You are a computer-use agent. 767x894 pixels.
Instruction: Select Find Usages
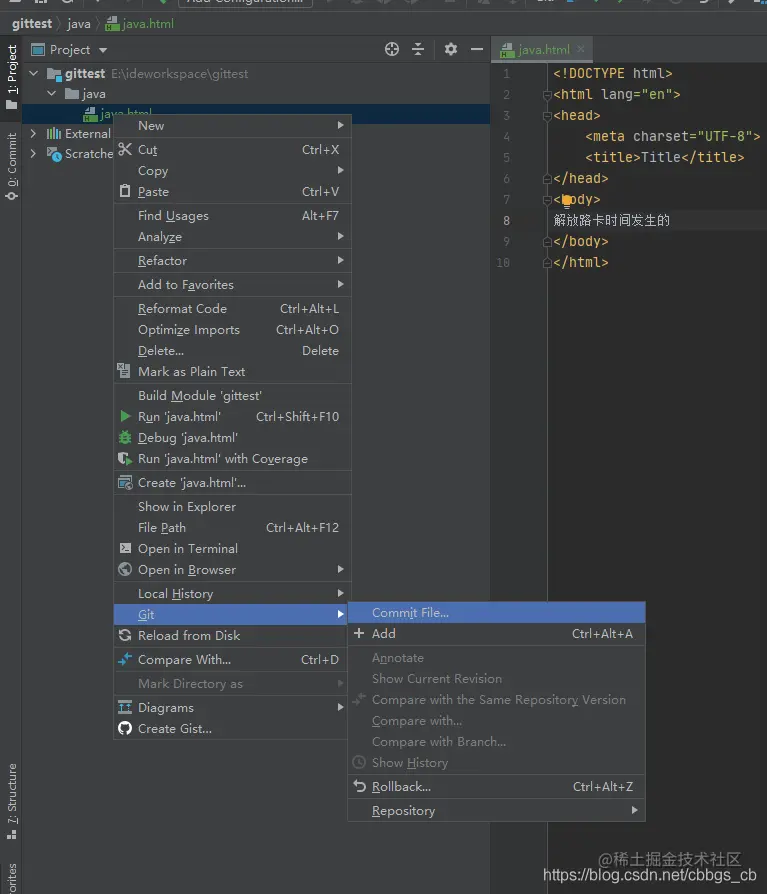233,216
